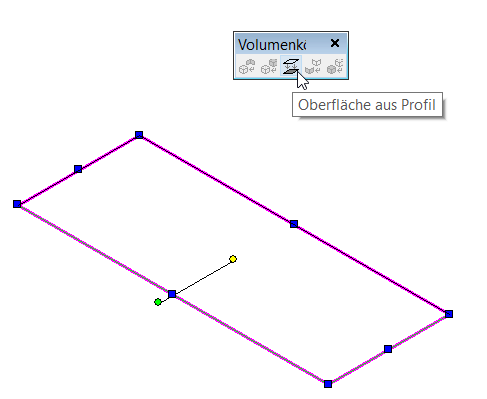Click the greyed wireframe cube with shaded cube icon

[269, 66]
